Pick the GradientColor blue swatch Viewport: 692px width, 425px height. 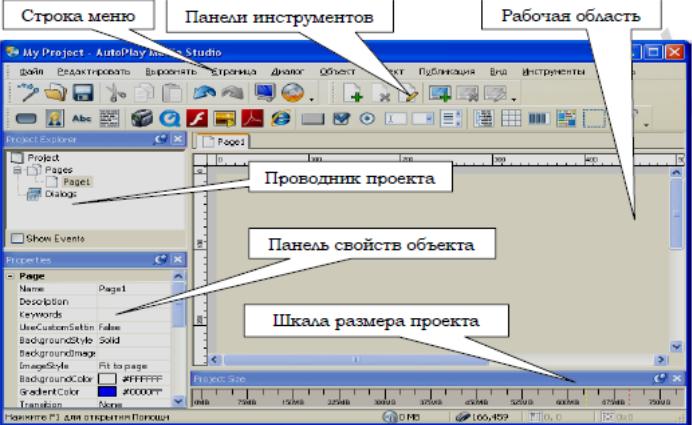pyautogui.click(x=107, y=392)
